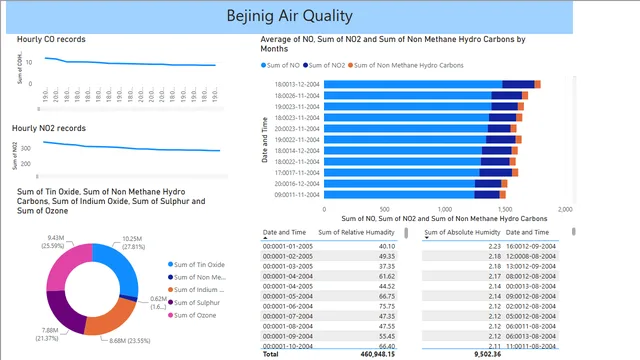Click the absolute humidity table scrollbar

coord(573,232)
